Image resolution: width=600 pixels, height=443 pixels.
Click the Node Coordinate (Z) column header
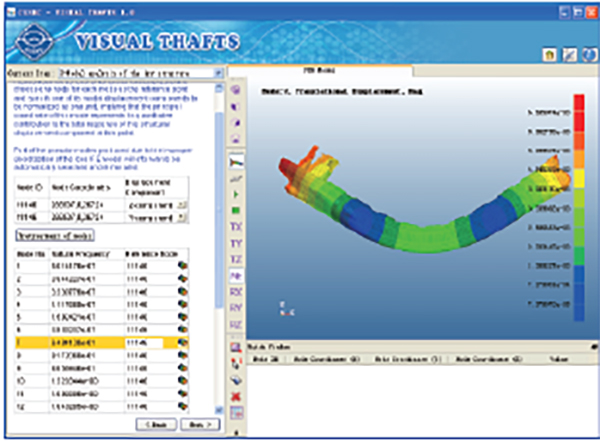click(x=488, y=359)
